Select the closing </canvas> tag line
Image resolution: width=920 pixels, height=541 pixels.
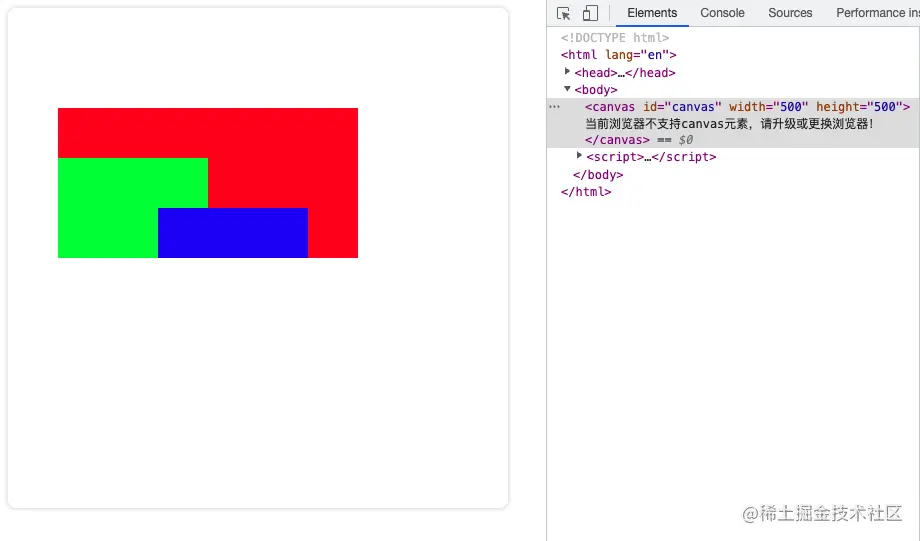[617, 140]
